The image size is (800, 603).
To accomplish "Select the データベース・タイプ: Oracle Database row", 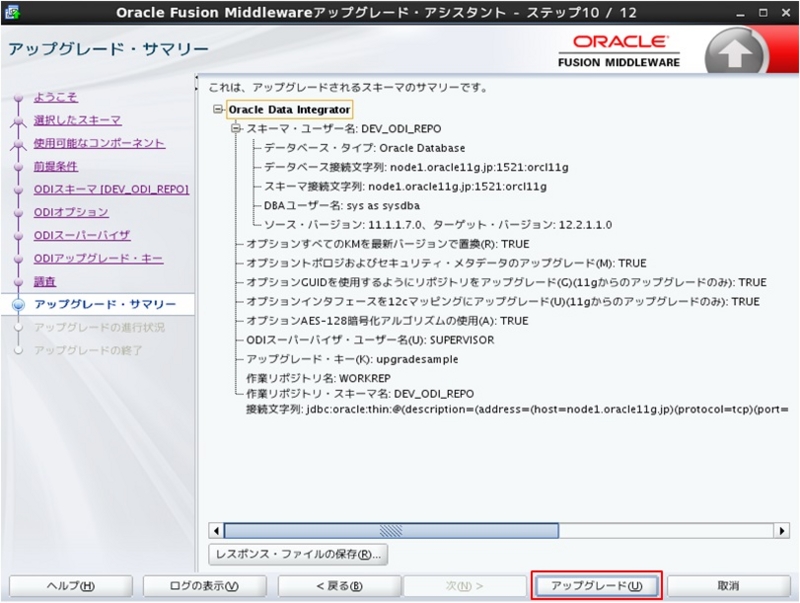I will point(364,148).
